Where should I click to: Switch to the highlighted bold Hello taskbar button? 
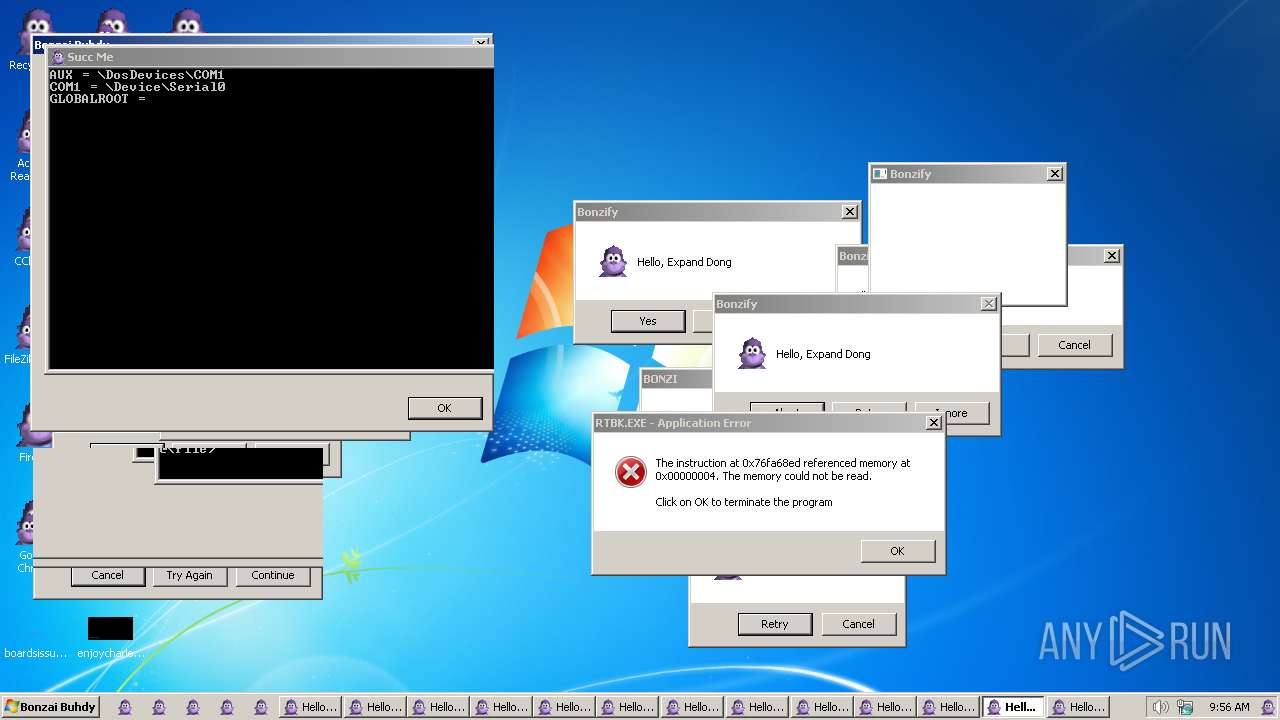(x=1012, y=707)
